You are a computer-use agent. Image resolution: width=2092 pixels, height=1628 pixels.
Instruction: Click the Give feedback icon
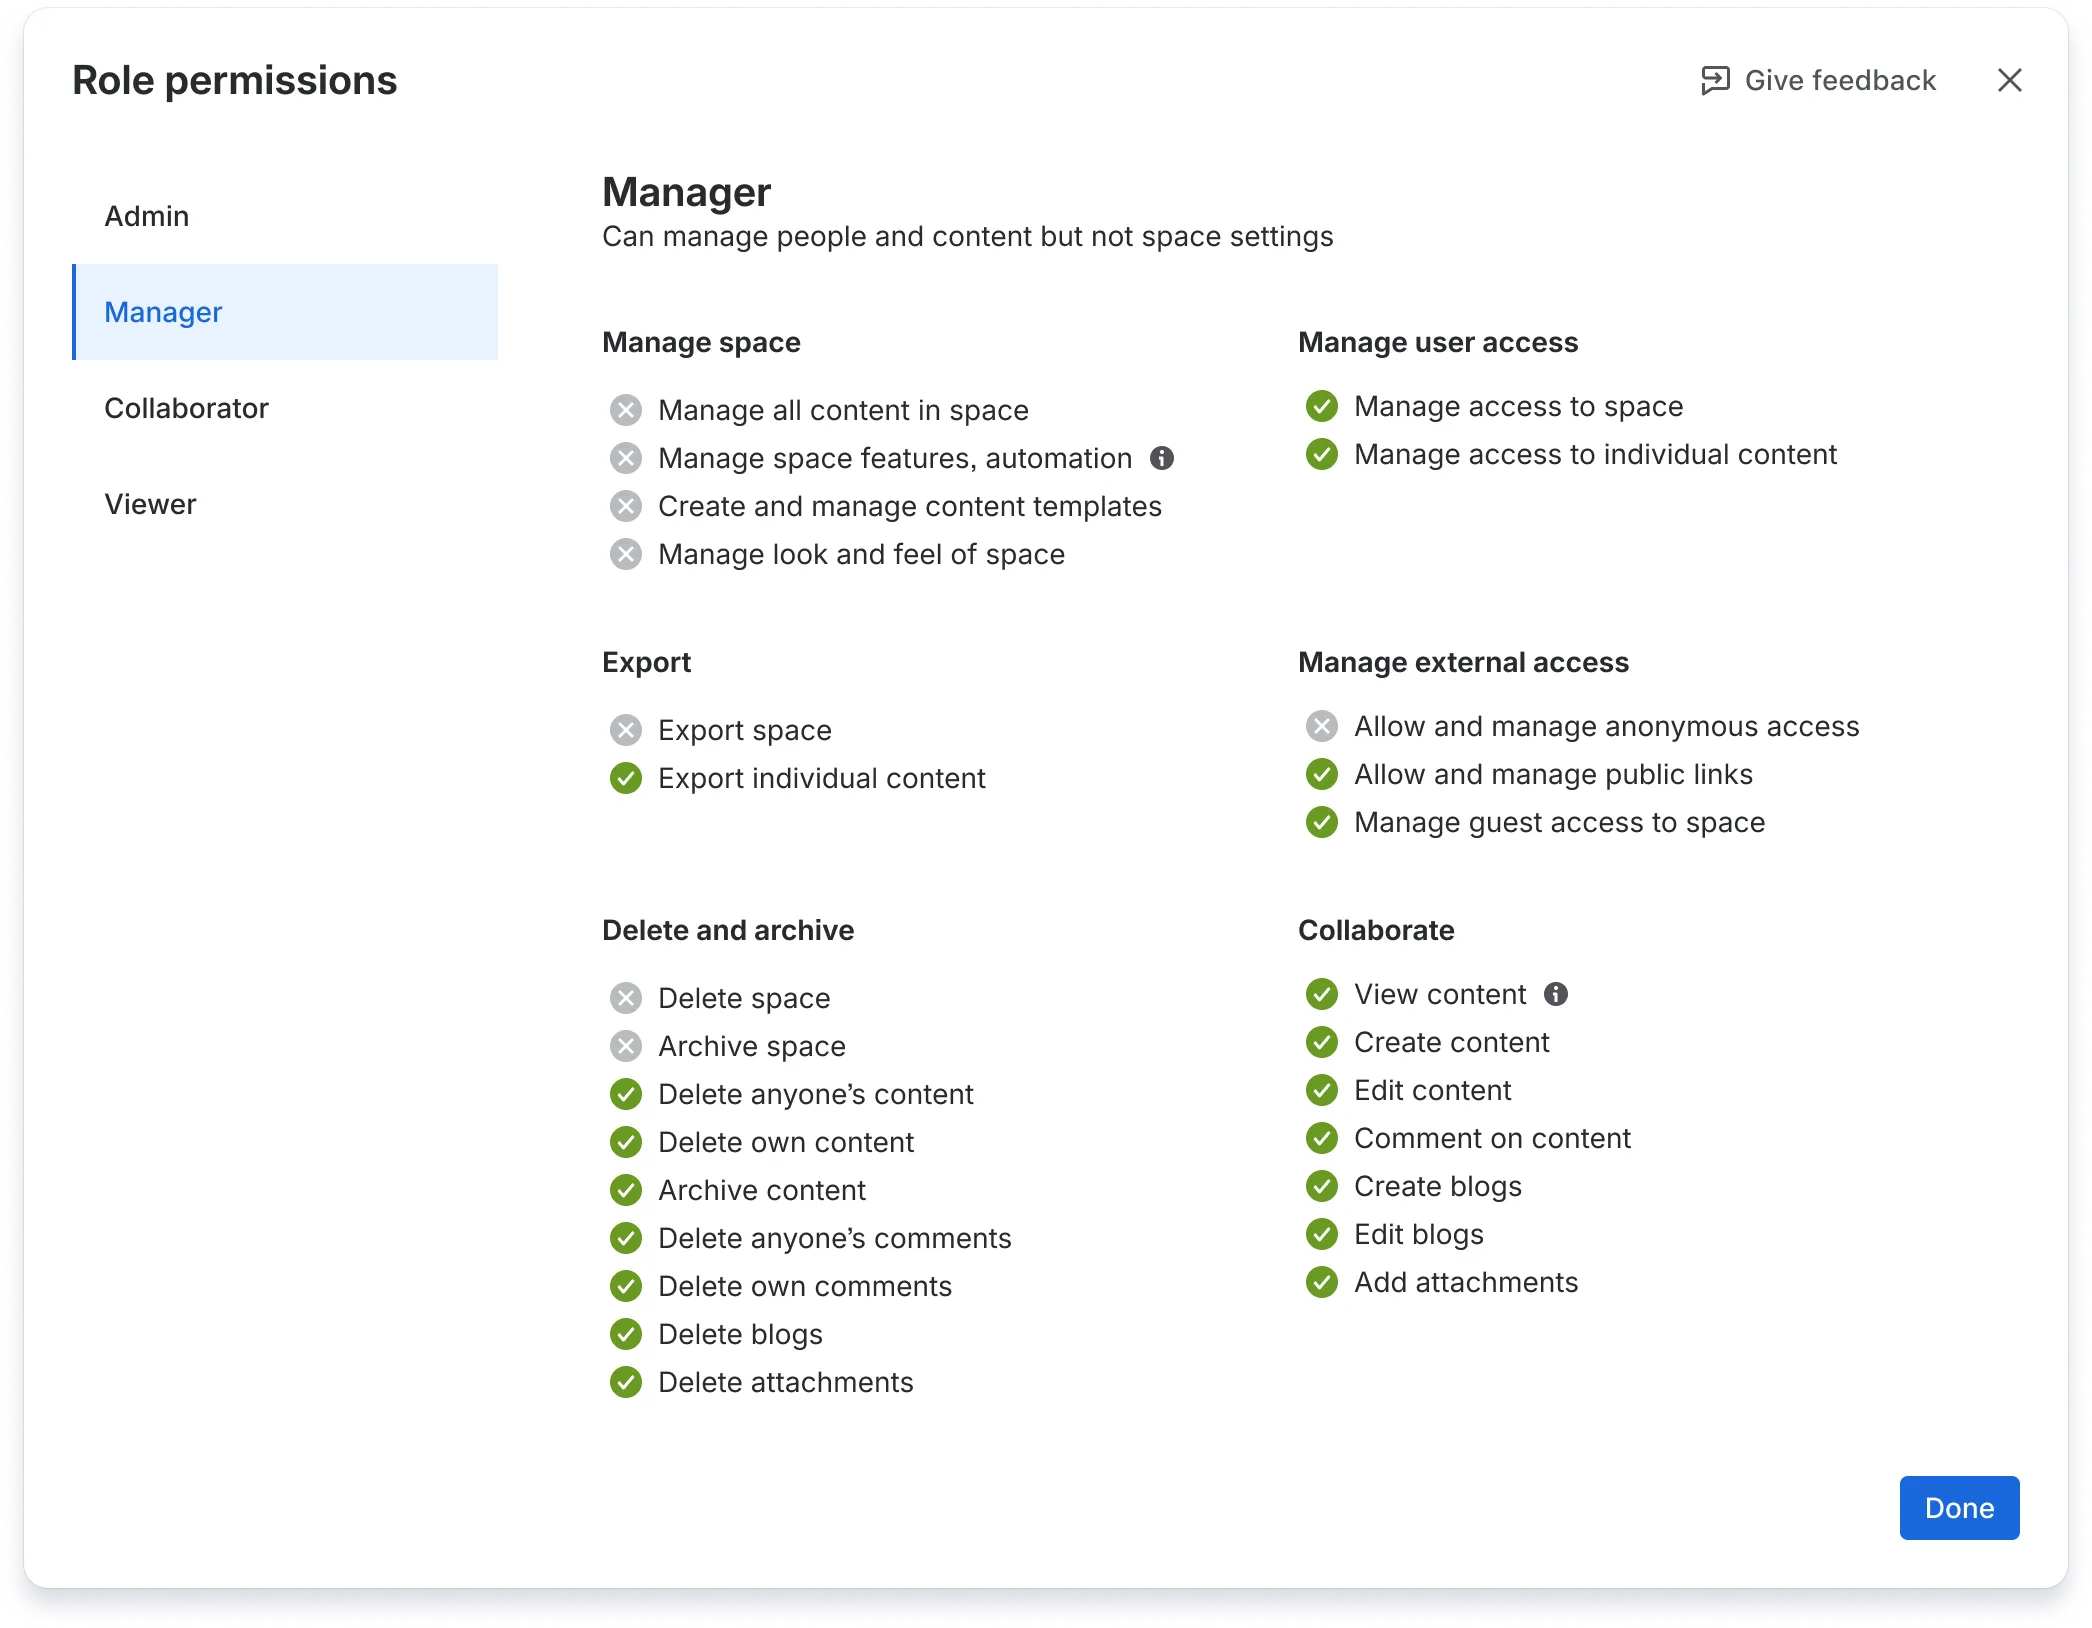(x=1715, y=80)
